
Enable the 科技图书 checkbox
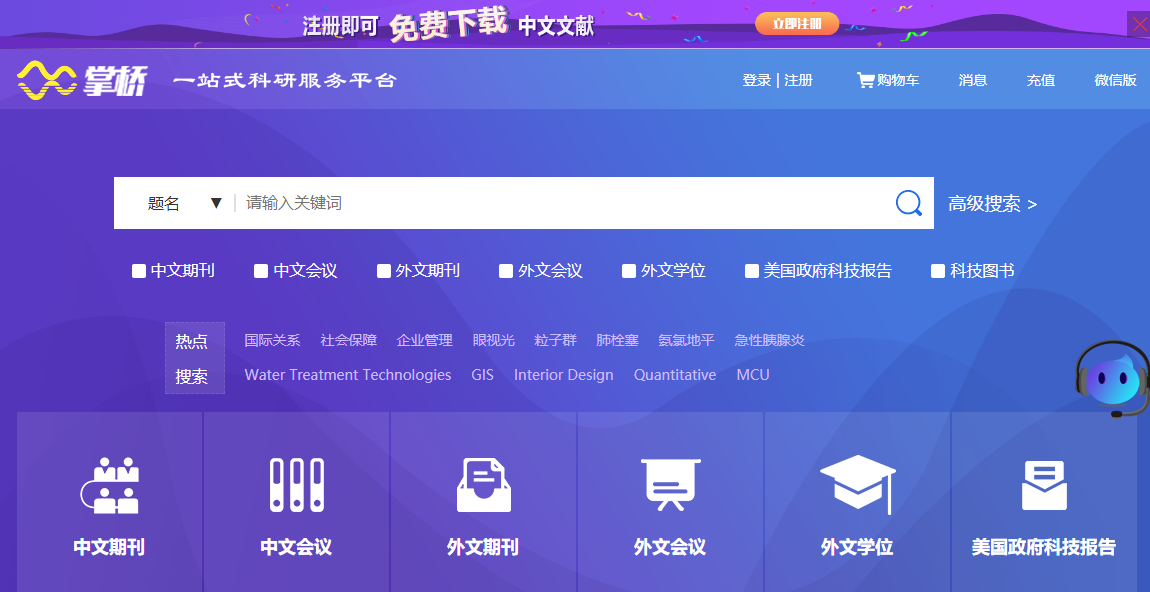(x=937, y=270)
